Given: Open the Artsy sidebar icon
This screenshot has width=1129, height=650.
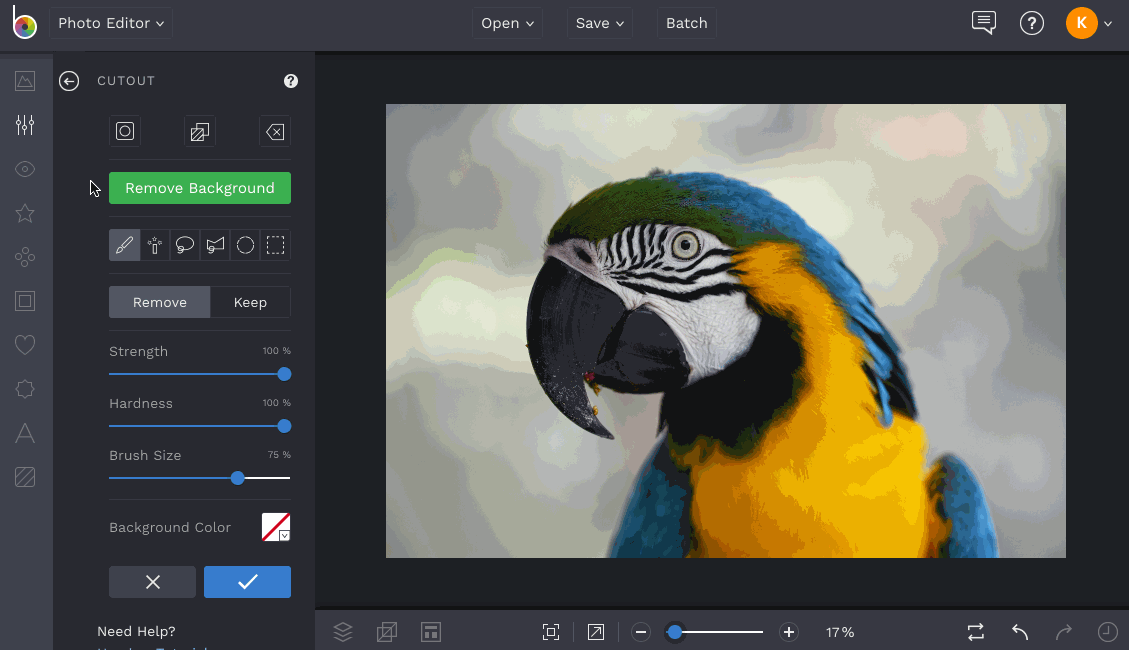Looking at the screenshot, I should 25,257.
